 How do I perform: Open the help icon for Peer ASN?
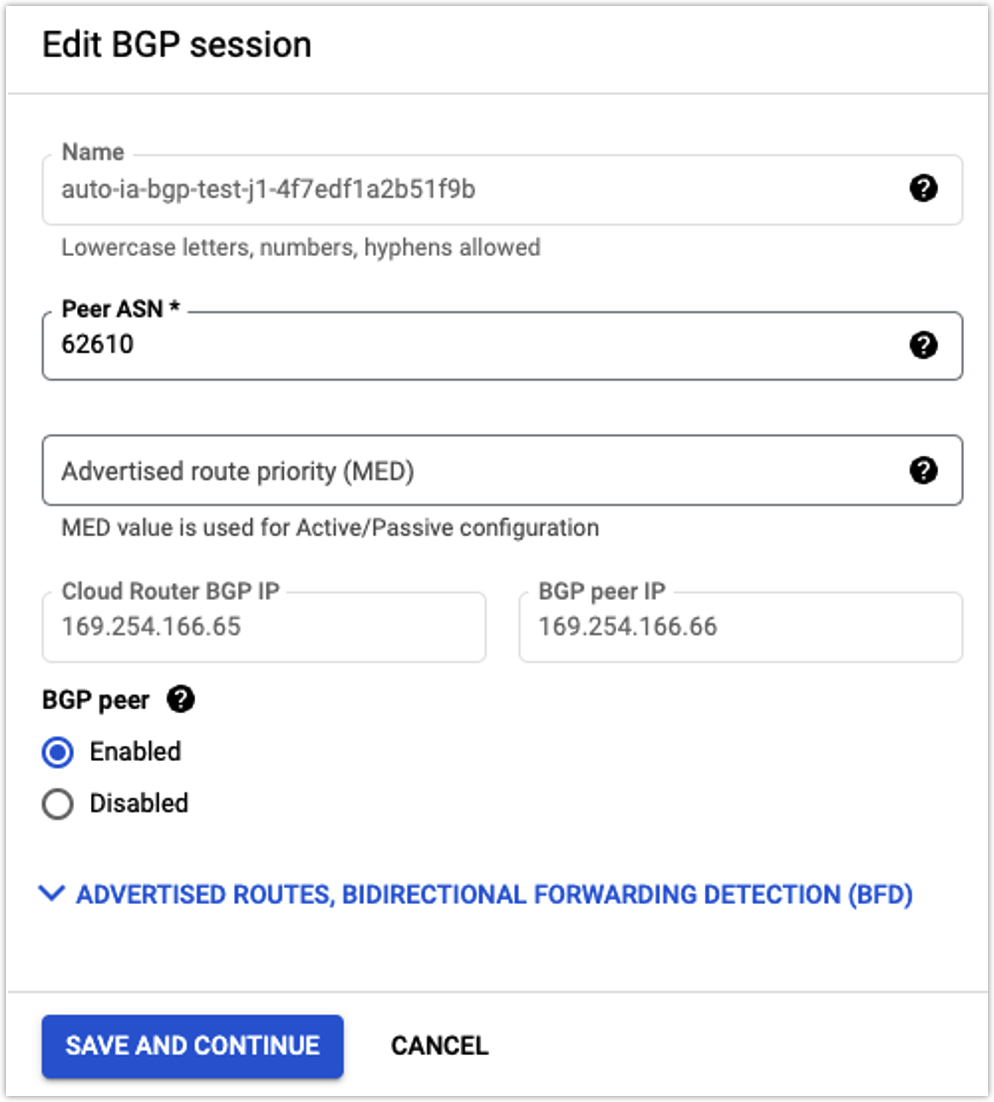click(x=923, y=344)
